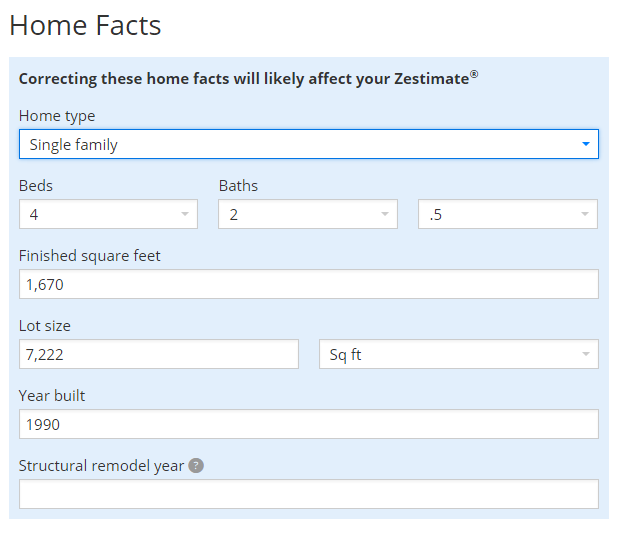Click the arrow icon in full Baths dropdown
The width and height of the screenshot is (620, 535).
pyautogui.click(x=385, y=214)
